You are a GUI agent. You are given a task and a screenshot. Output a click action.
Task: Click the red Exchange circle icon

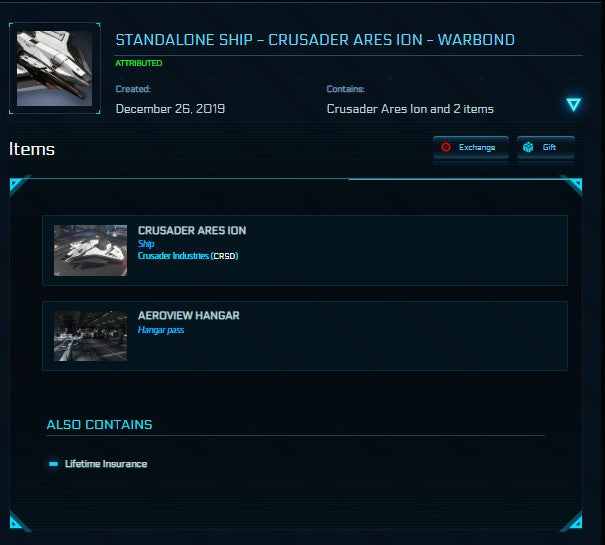pyautogui.click(x=446, y=148)
